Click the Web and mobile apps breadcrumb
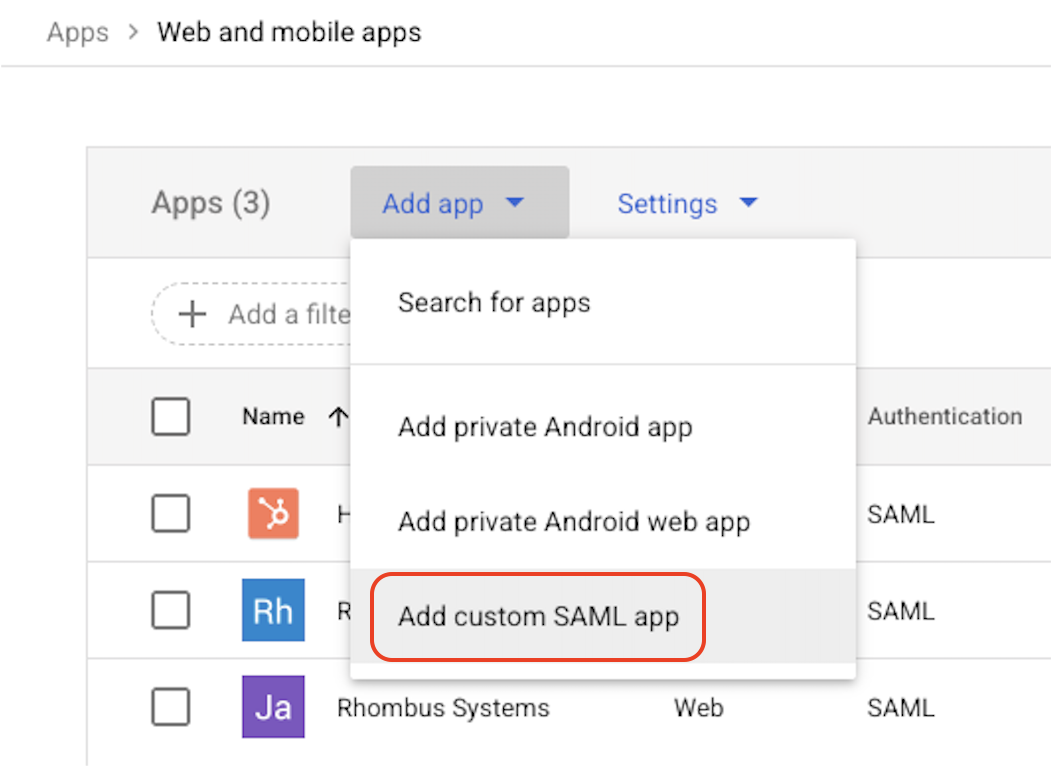The height and width of the screenshot is (766, 1054). pos(289,32)
